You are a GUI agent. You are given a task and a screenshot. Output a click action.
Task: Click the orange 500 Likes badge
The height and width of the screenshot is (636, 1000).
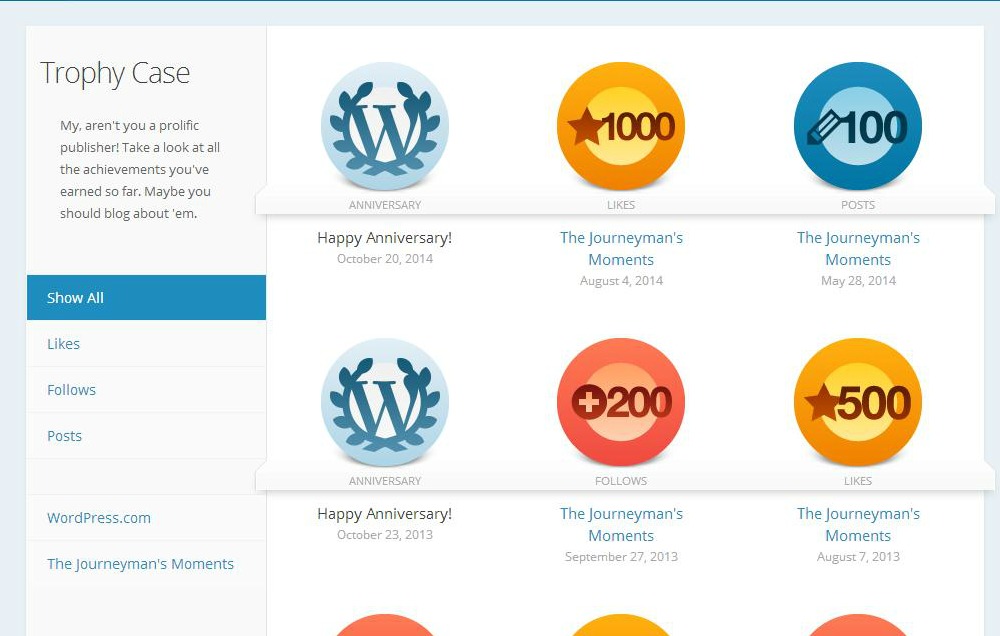[857, 402]
